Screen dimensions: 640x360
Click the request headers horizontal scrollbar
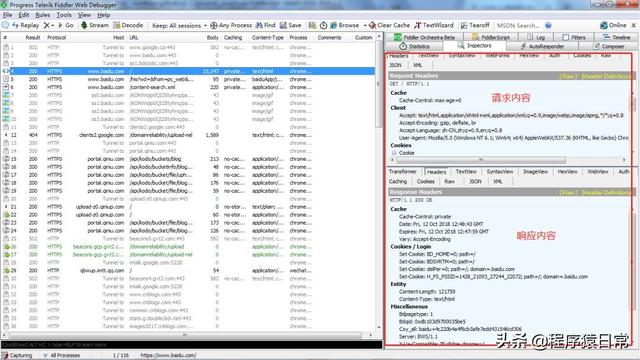(481, 160)
